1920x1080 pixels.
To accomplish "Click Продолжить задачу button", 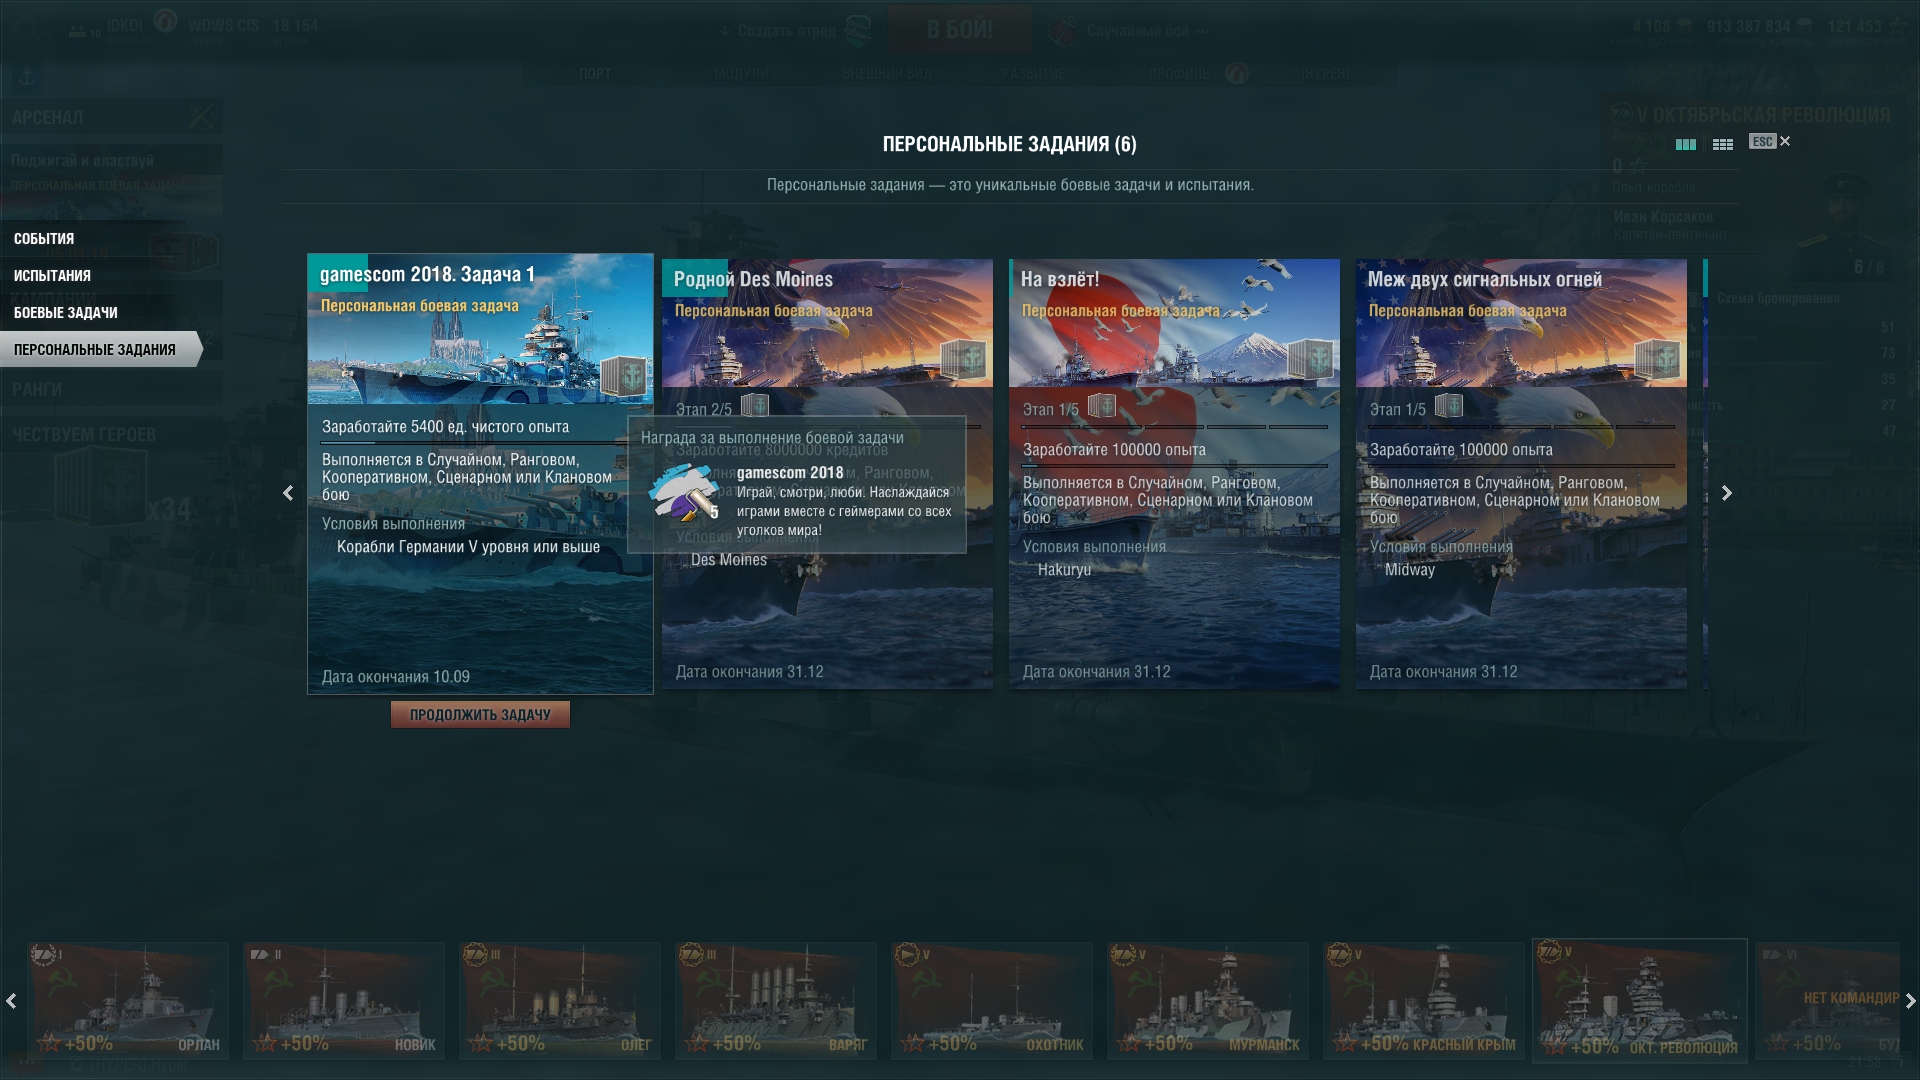I will pyautogui.click(x=480, y=714).
